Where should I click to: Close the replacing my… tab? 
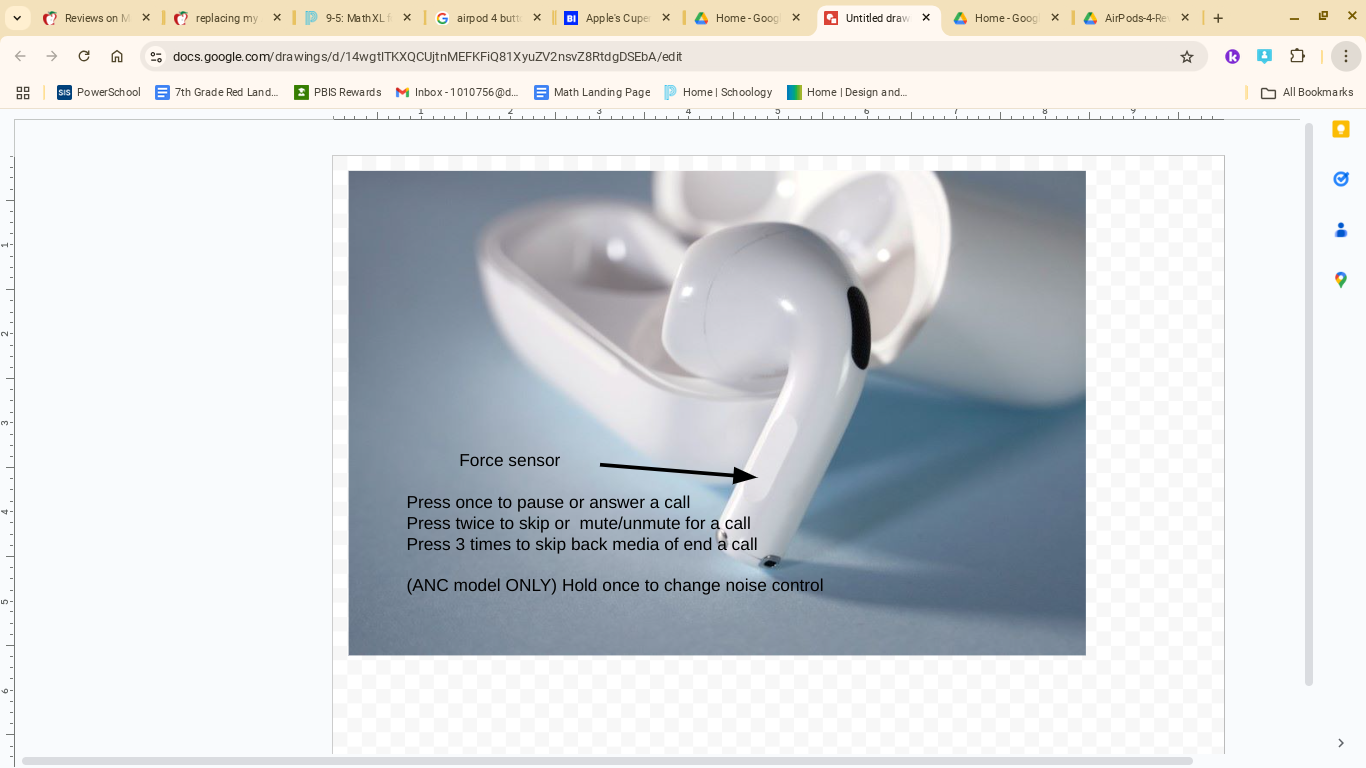click(277, 18)
